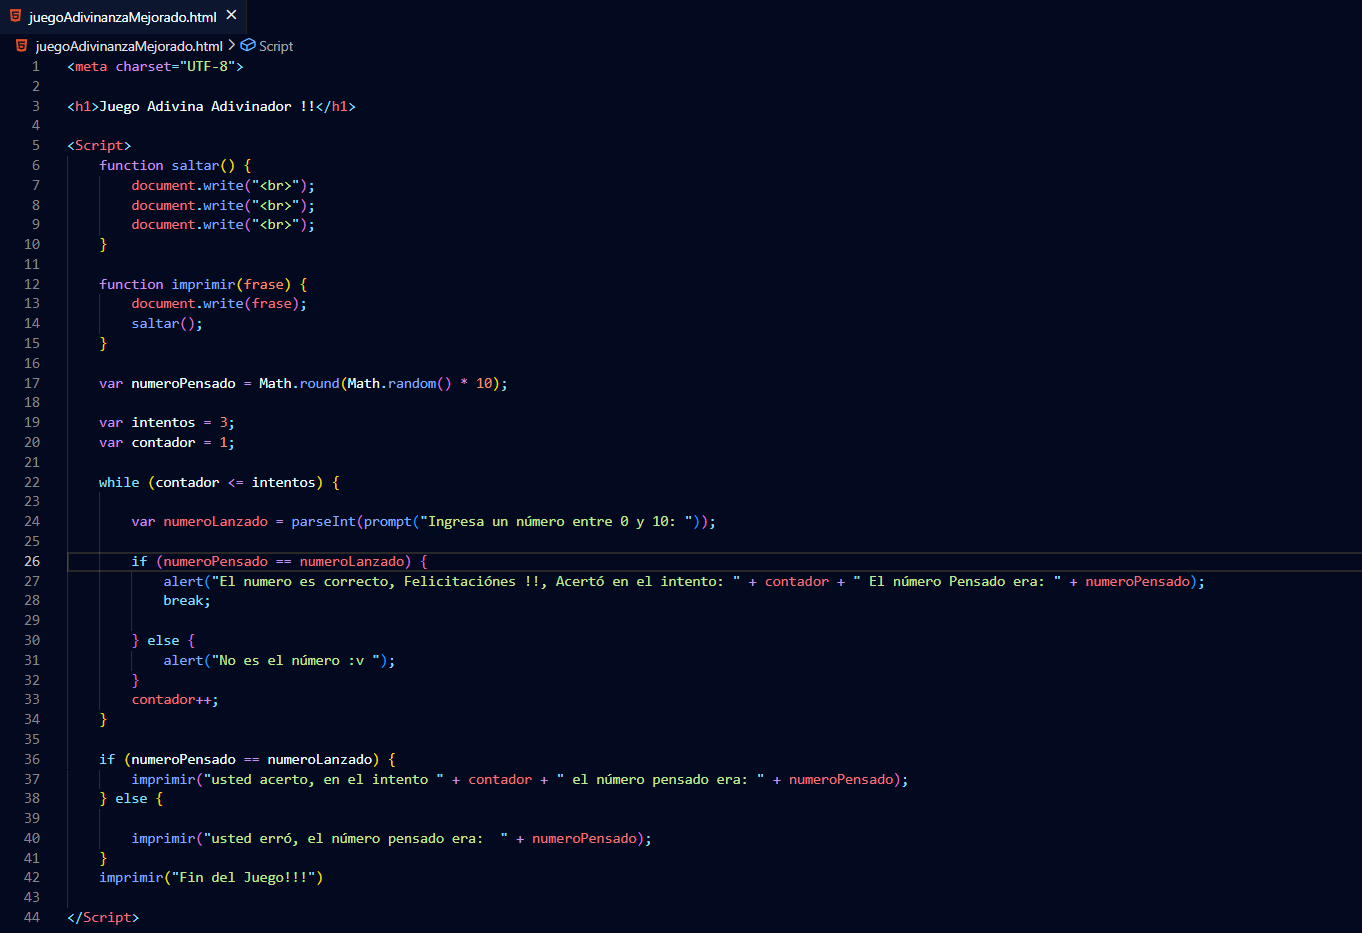Image resolution: width=1362 pixels, height=933 pixels.
Task: Click 'function imprimir(frase)' declaration
Action: pos(195,284)
